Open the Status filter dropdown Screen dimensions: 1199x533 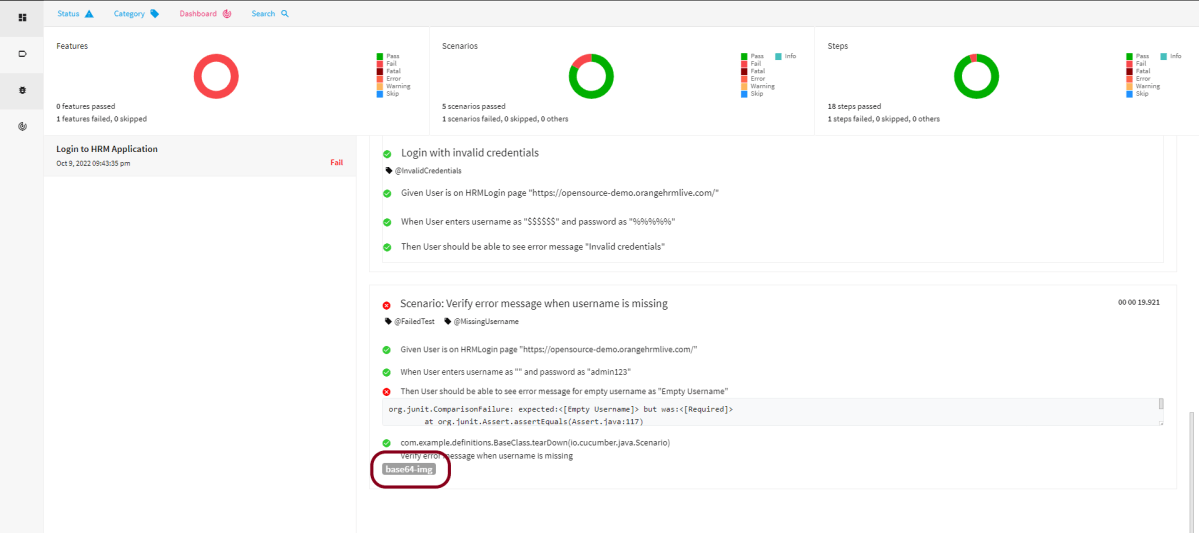click(75, 14)
